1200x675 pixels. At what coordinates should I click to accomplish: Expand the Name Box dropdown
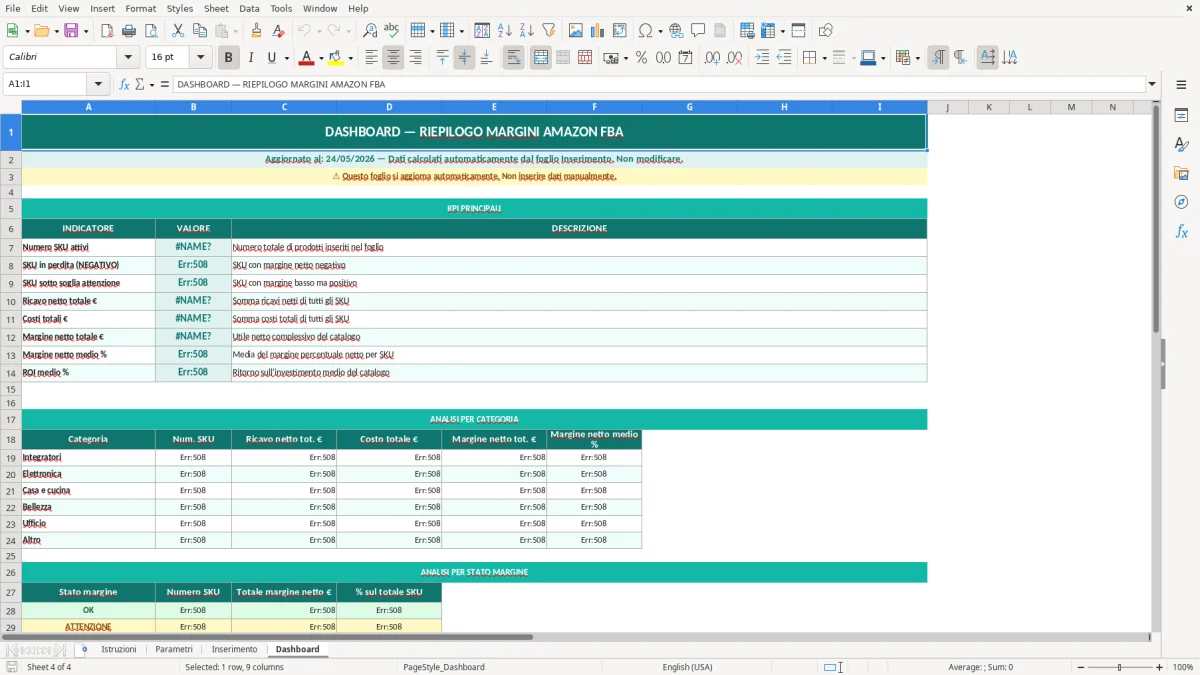click(98, 85)
